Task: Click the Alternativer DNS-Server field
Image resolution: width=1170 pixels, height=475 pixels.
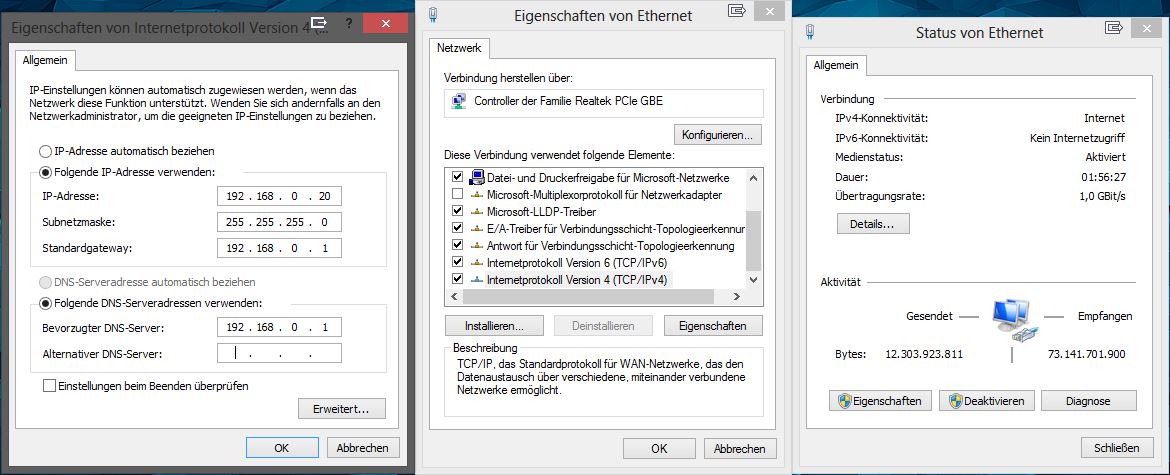Action: pyautogui.click(x=279, y=353)
